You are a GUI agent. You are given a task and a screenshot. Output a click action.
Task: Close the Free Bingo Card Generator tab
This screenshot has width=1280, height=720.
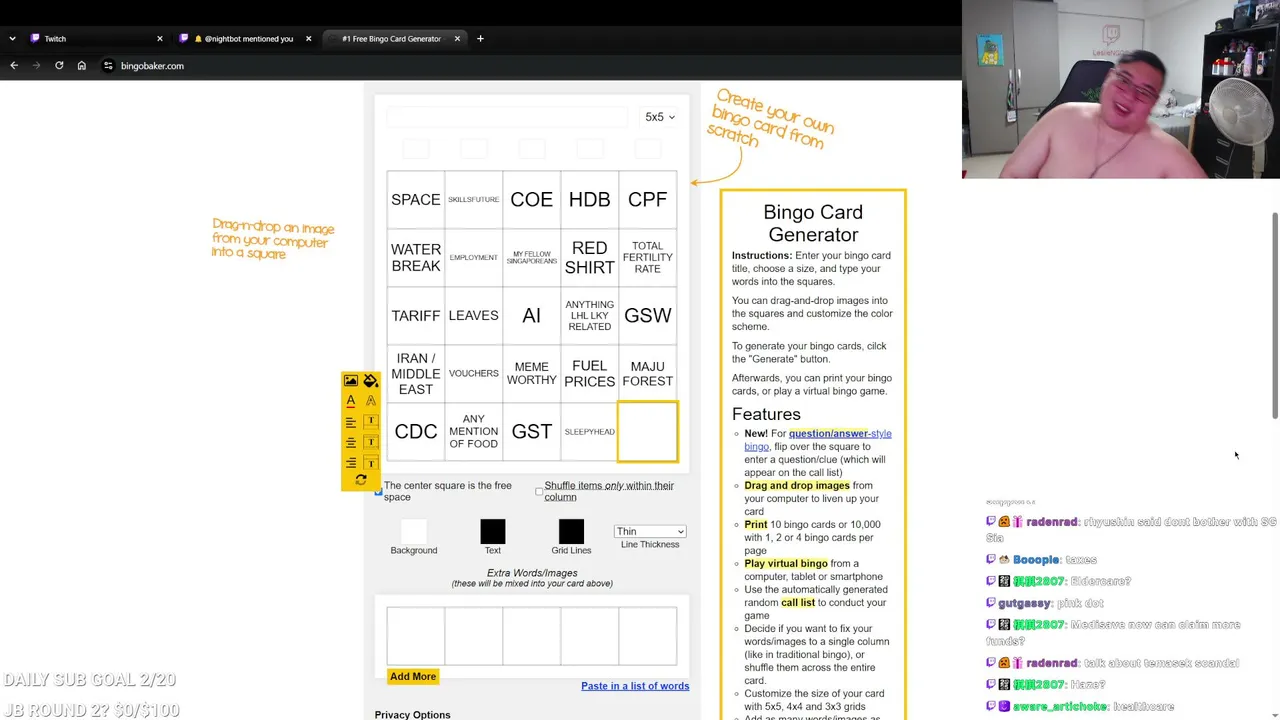[457, 39]
